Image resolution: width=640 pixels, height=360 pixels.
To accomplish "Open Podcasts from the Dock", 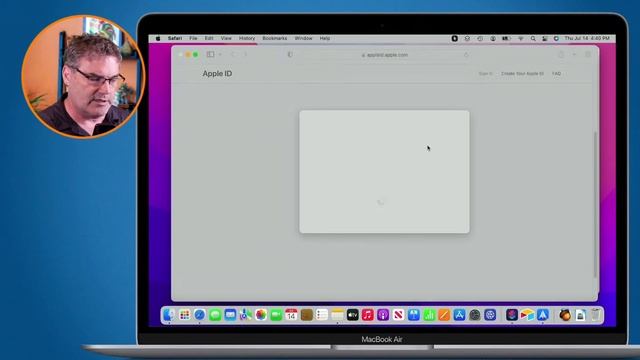I will 383,315.
